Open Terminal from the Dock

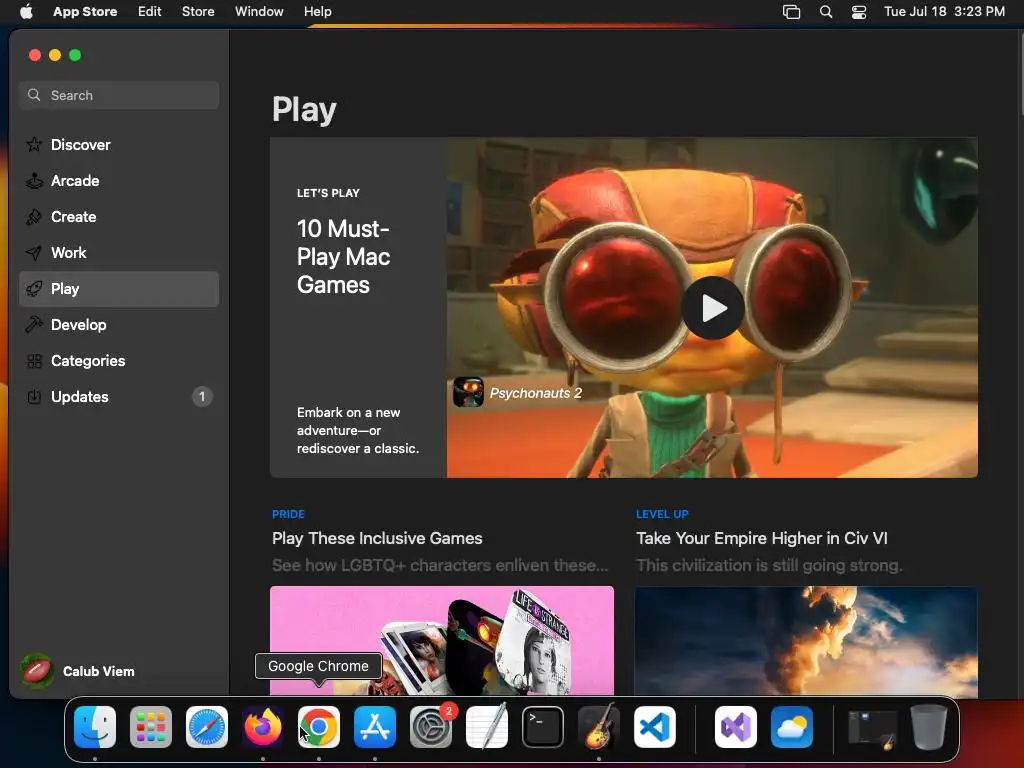coord(543,727)
